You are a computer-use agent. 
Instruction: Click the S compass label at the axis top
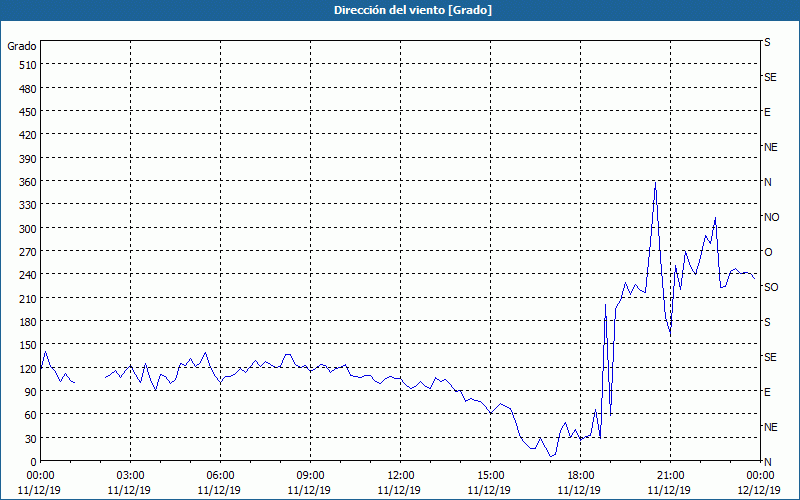click(x=767, y=42)
